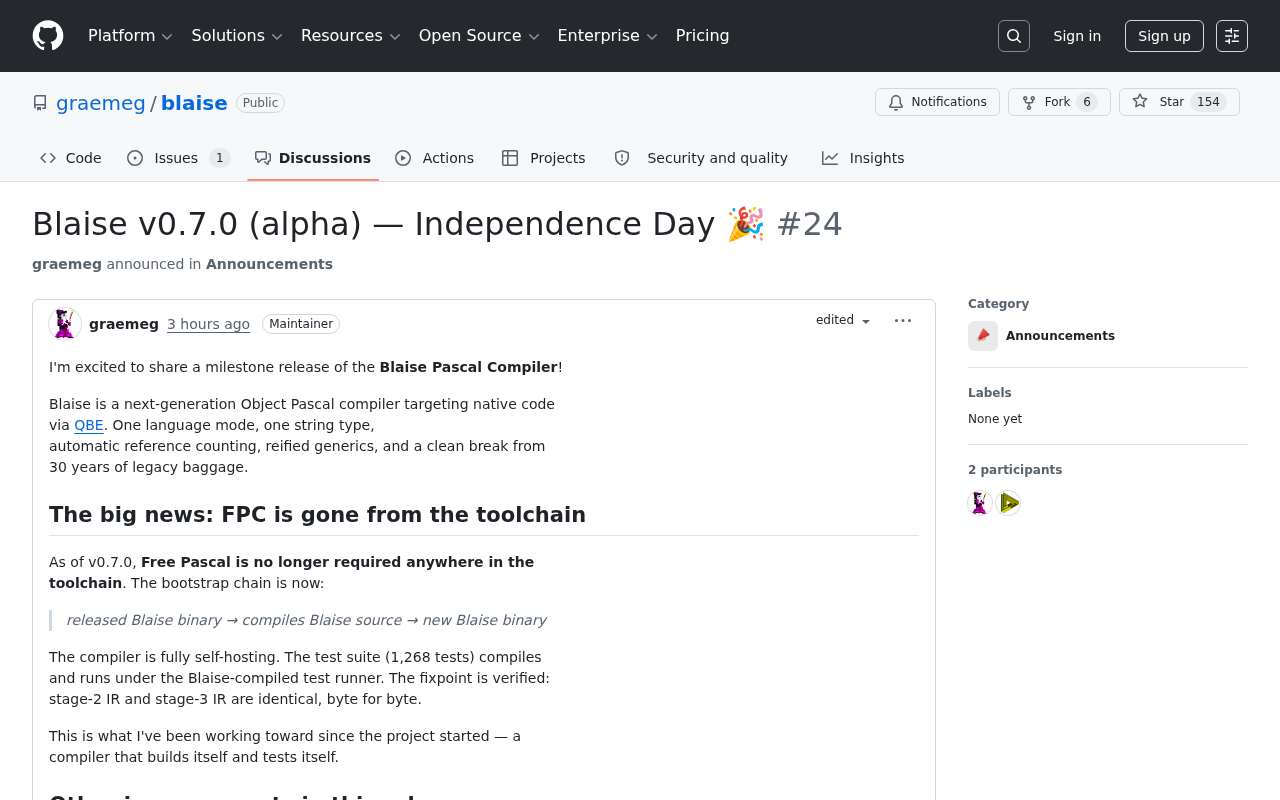Expand the Open Source menu
Viewport: 1280px width, 800px height.
pyautogui.click(x=480, y=36)
